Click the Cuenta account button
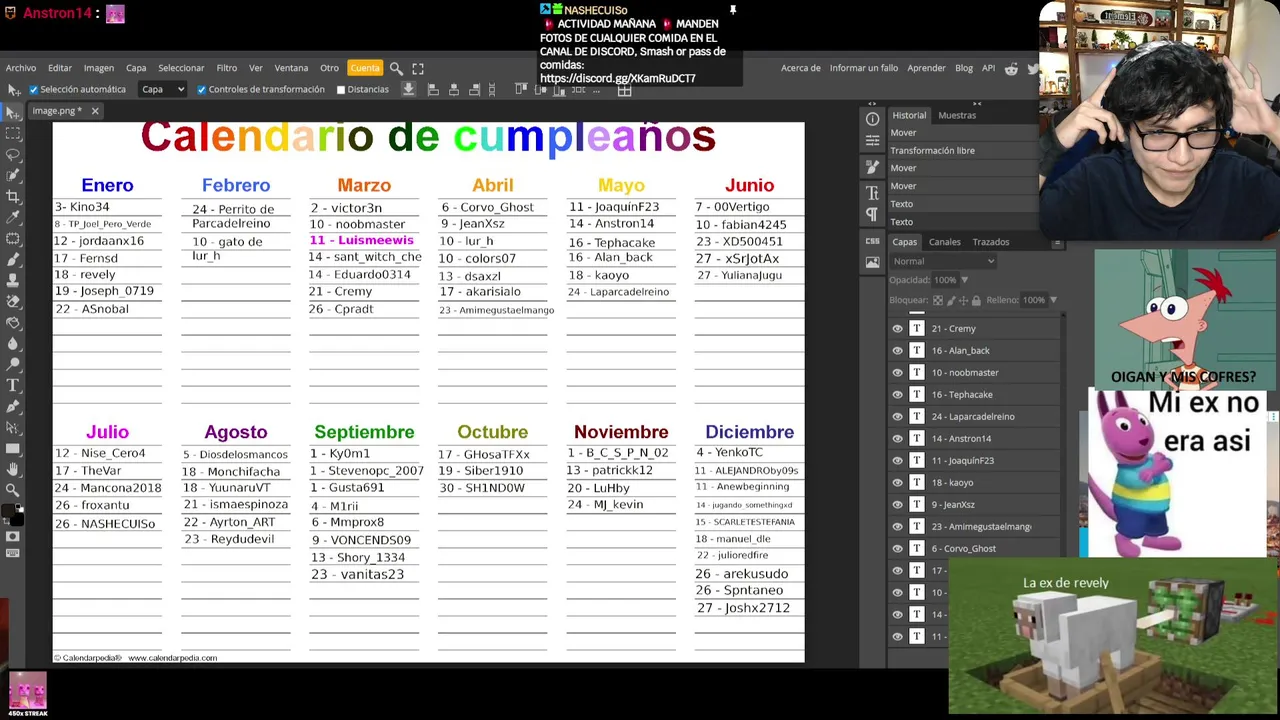Screen dimensions: 1280x720 (x=365, y=68)
